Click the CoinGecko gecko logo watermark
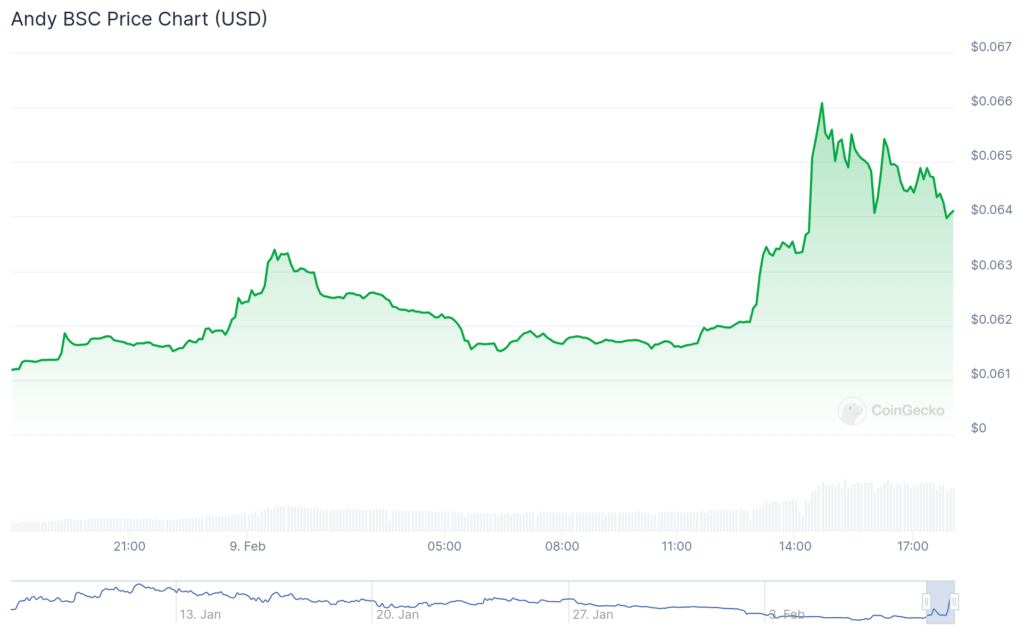Viewport: 1024px width, 639px height. pyautogui.click(x=852, y=410)
